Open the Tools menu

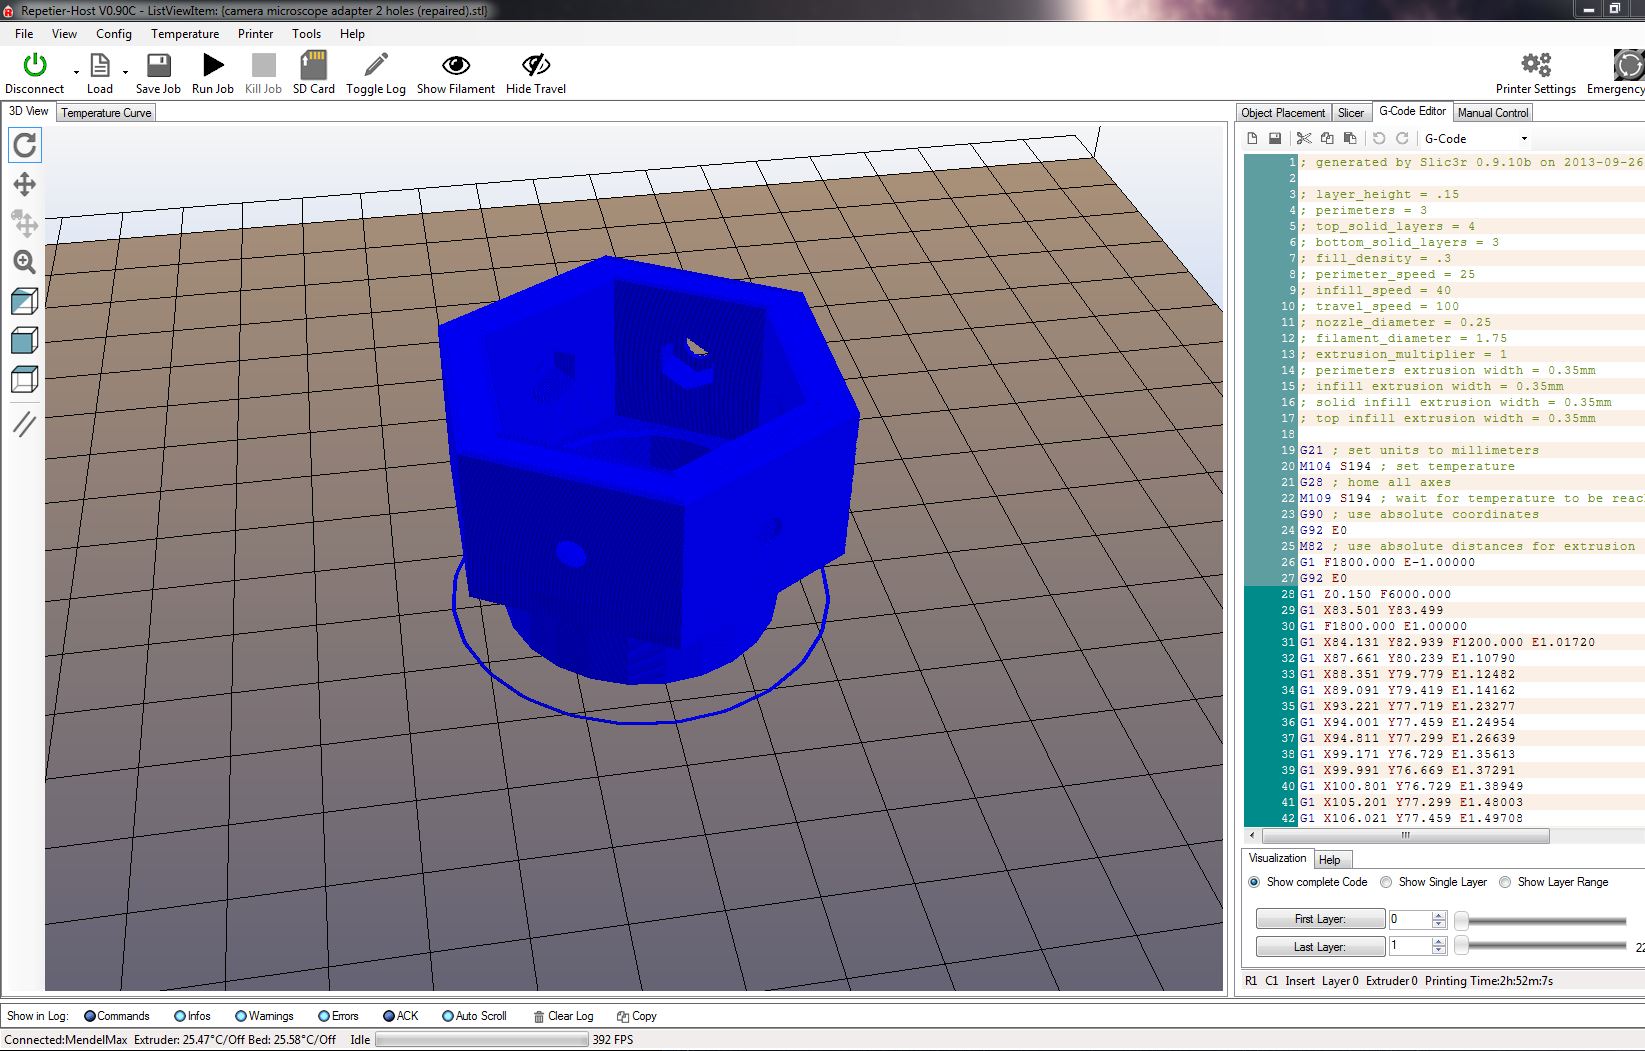coord(306,33)
